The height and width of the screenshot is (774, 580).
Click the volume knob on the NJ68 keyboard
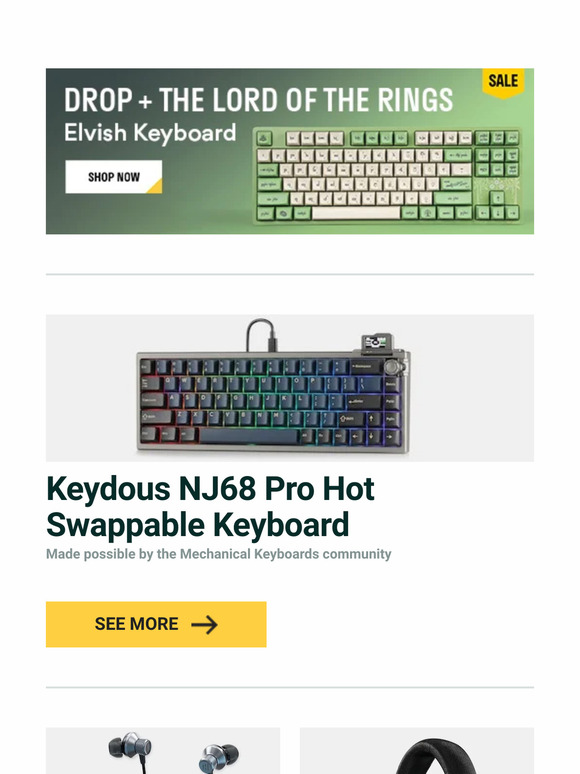[392, 366]
